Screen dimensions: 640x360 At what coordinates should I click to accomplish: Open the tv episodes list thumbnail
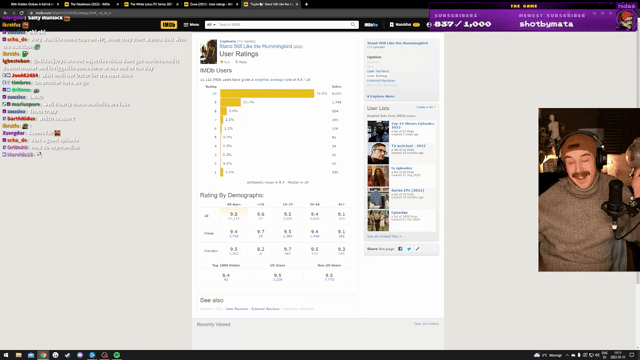coord(378,176)
